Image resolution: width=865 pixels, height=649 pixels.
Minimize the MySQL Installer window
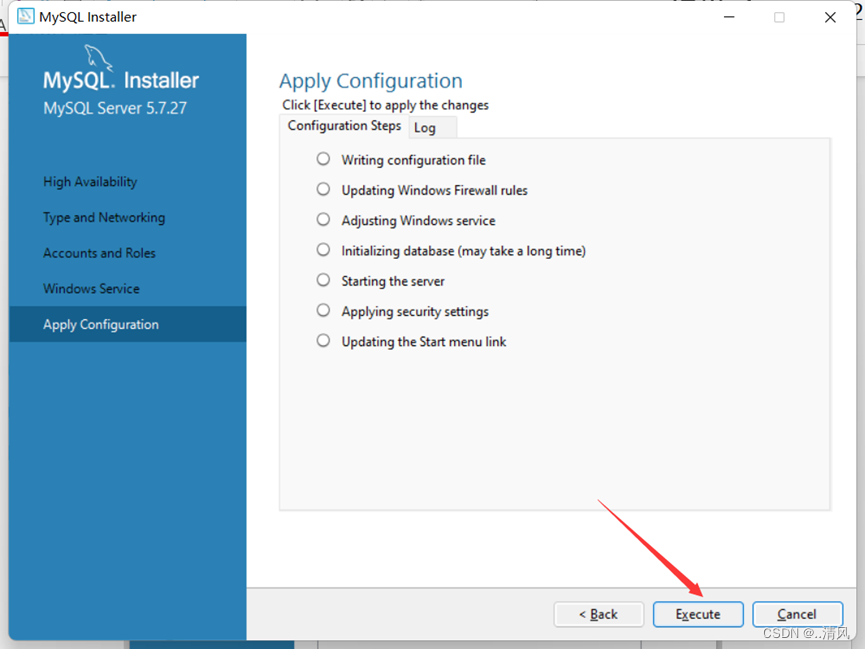point(729,17)
